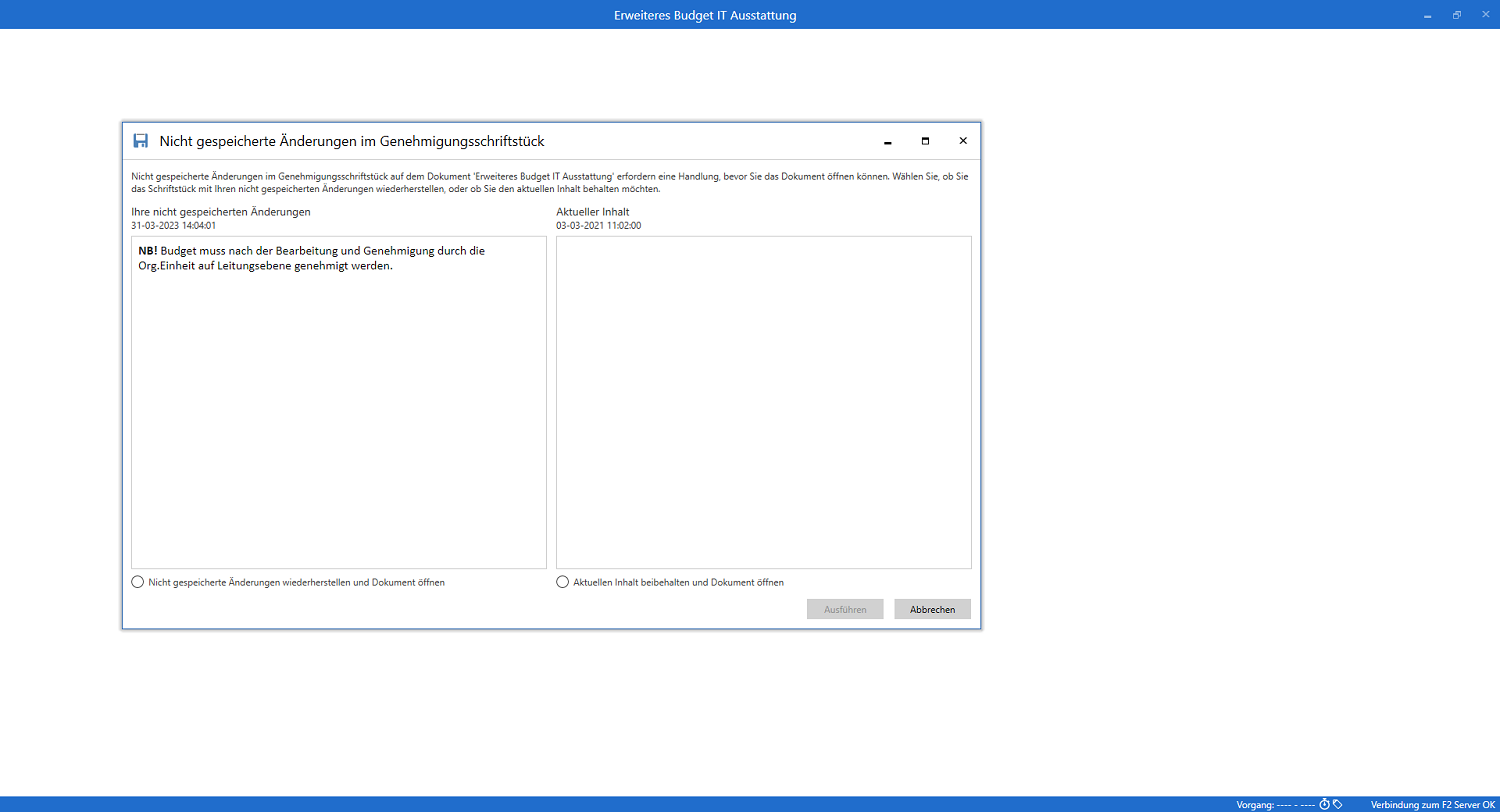Click the stopwatch icon in the status bar

(1324, 803)
